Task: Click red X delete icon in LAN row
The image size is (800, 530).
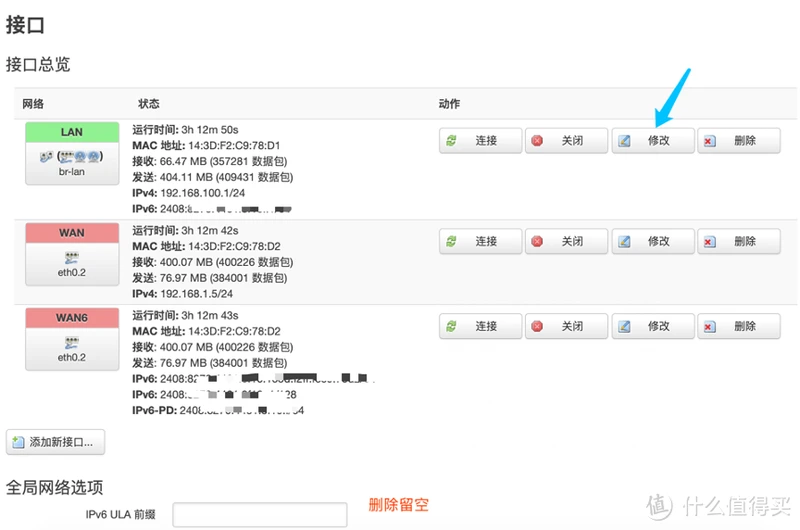Action: 710,141
